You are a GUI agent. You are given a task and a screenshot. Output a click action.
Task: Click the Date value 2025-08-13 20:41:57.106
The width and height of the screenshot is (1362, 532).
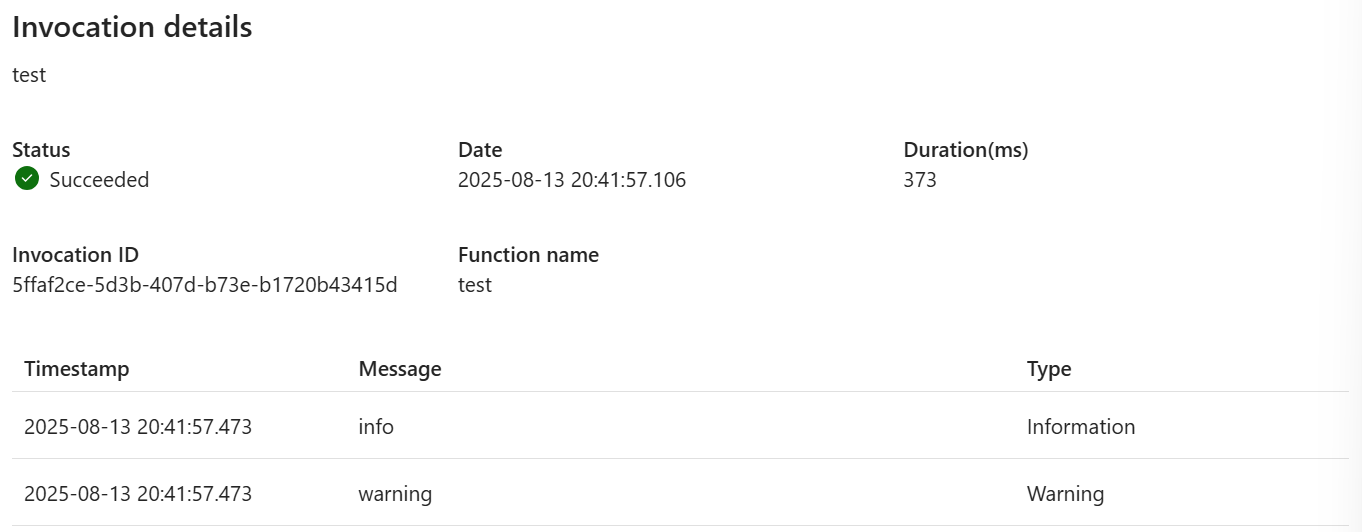tap(572, 180)
